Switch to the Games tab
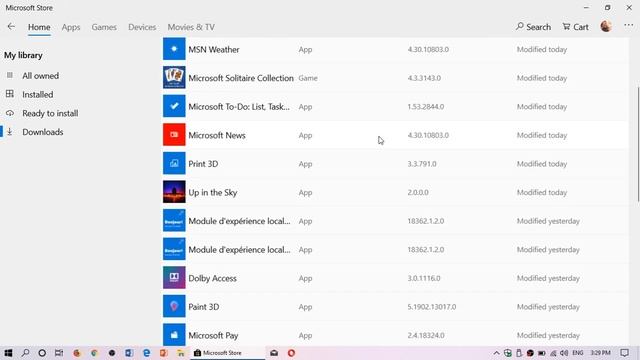The image size is (640, 360). (x=104, y=27)
